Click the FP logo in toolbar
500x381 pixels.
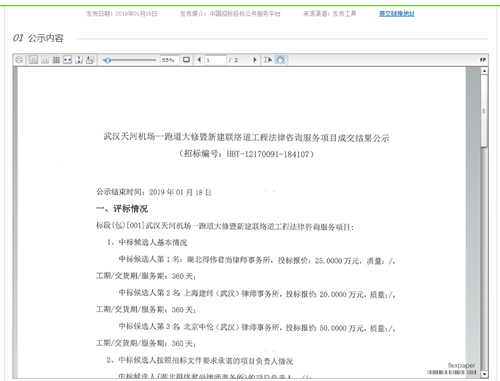tap(483, 60)
